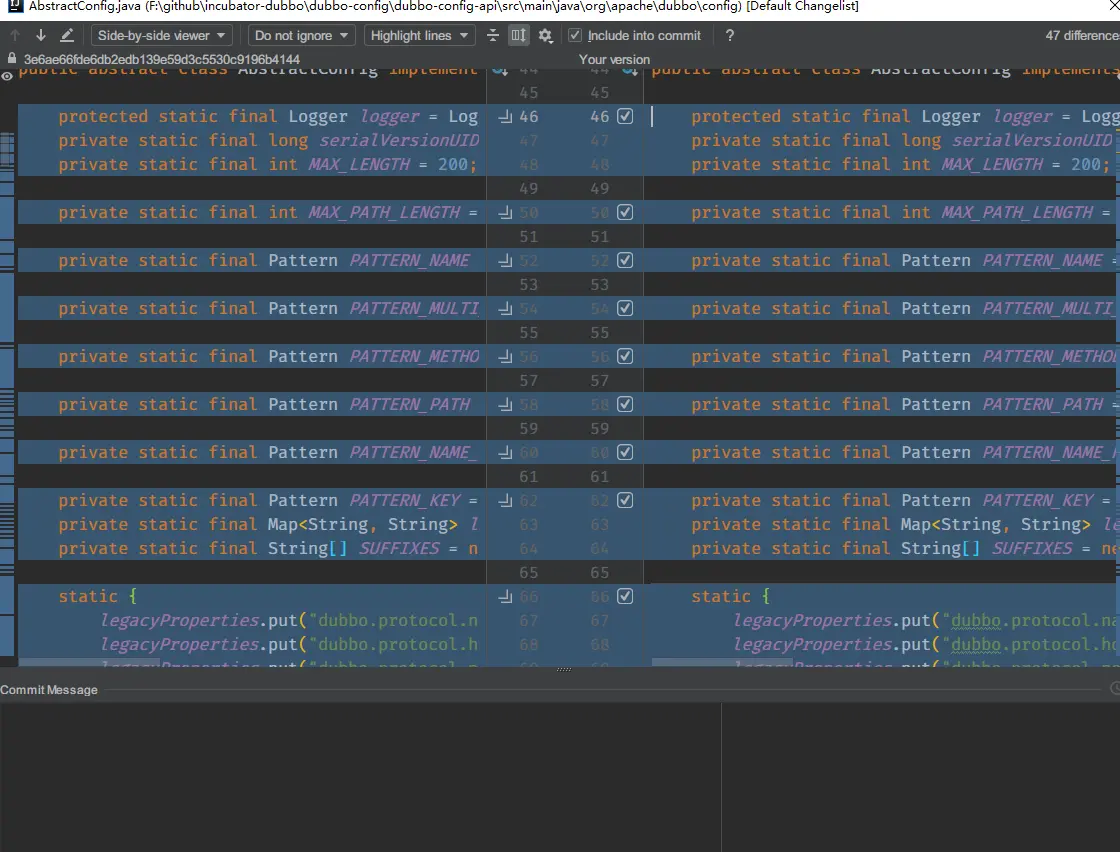Click right MAX_LENGTH = 200 line

[900, 164]
